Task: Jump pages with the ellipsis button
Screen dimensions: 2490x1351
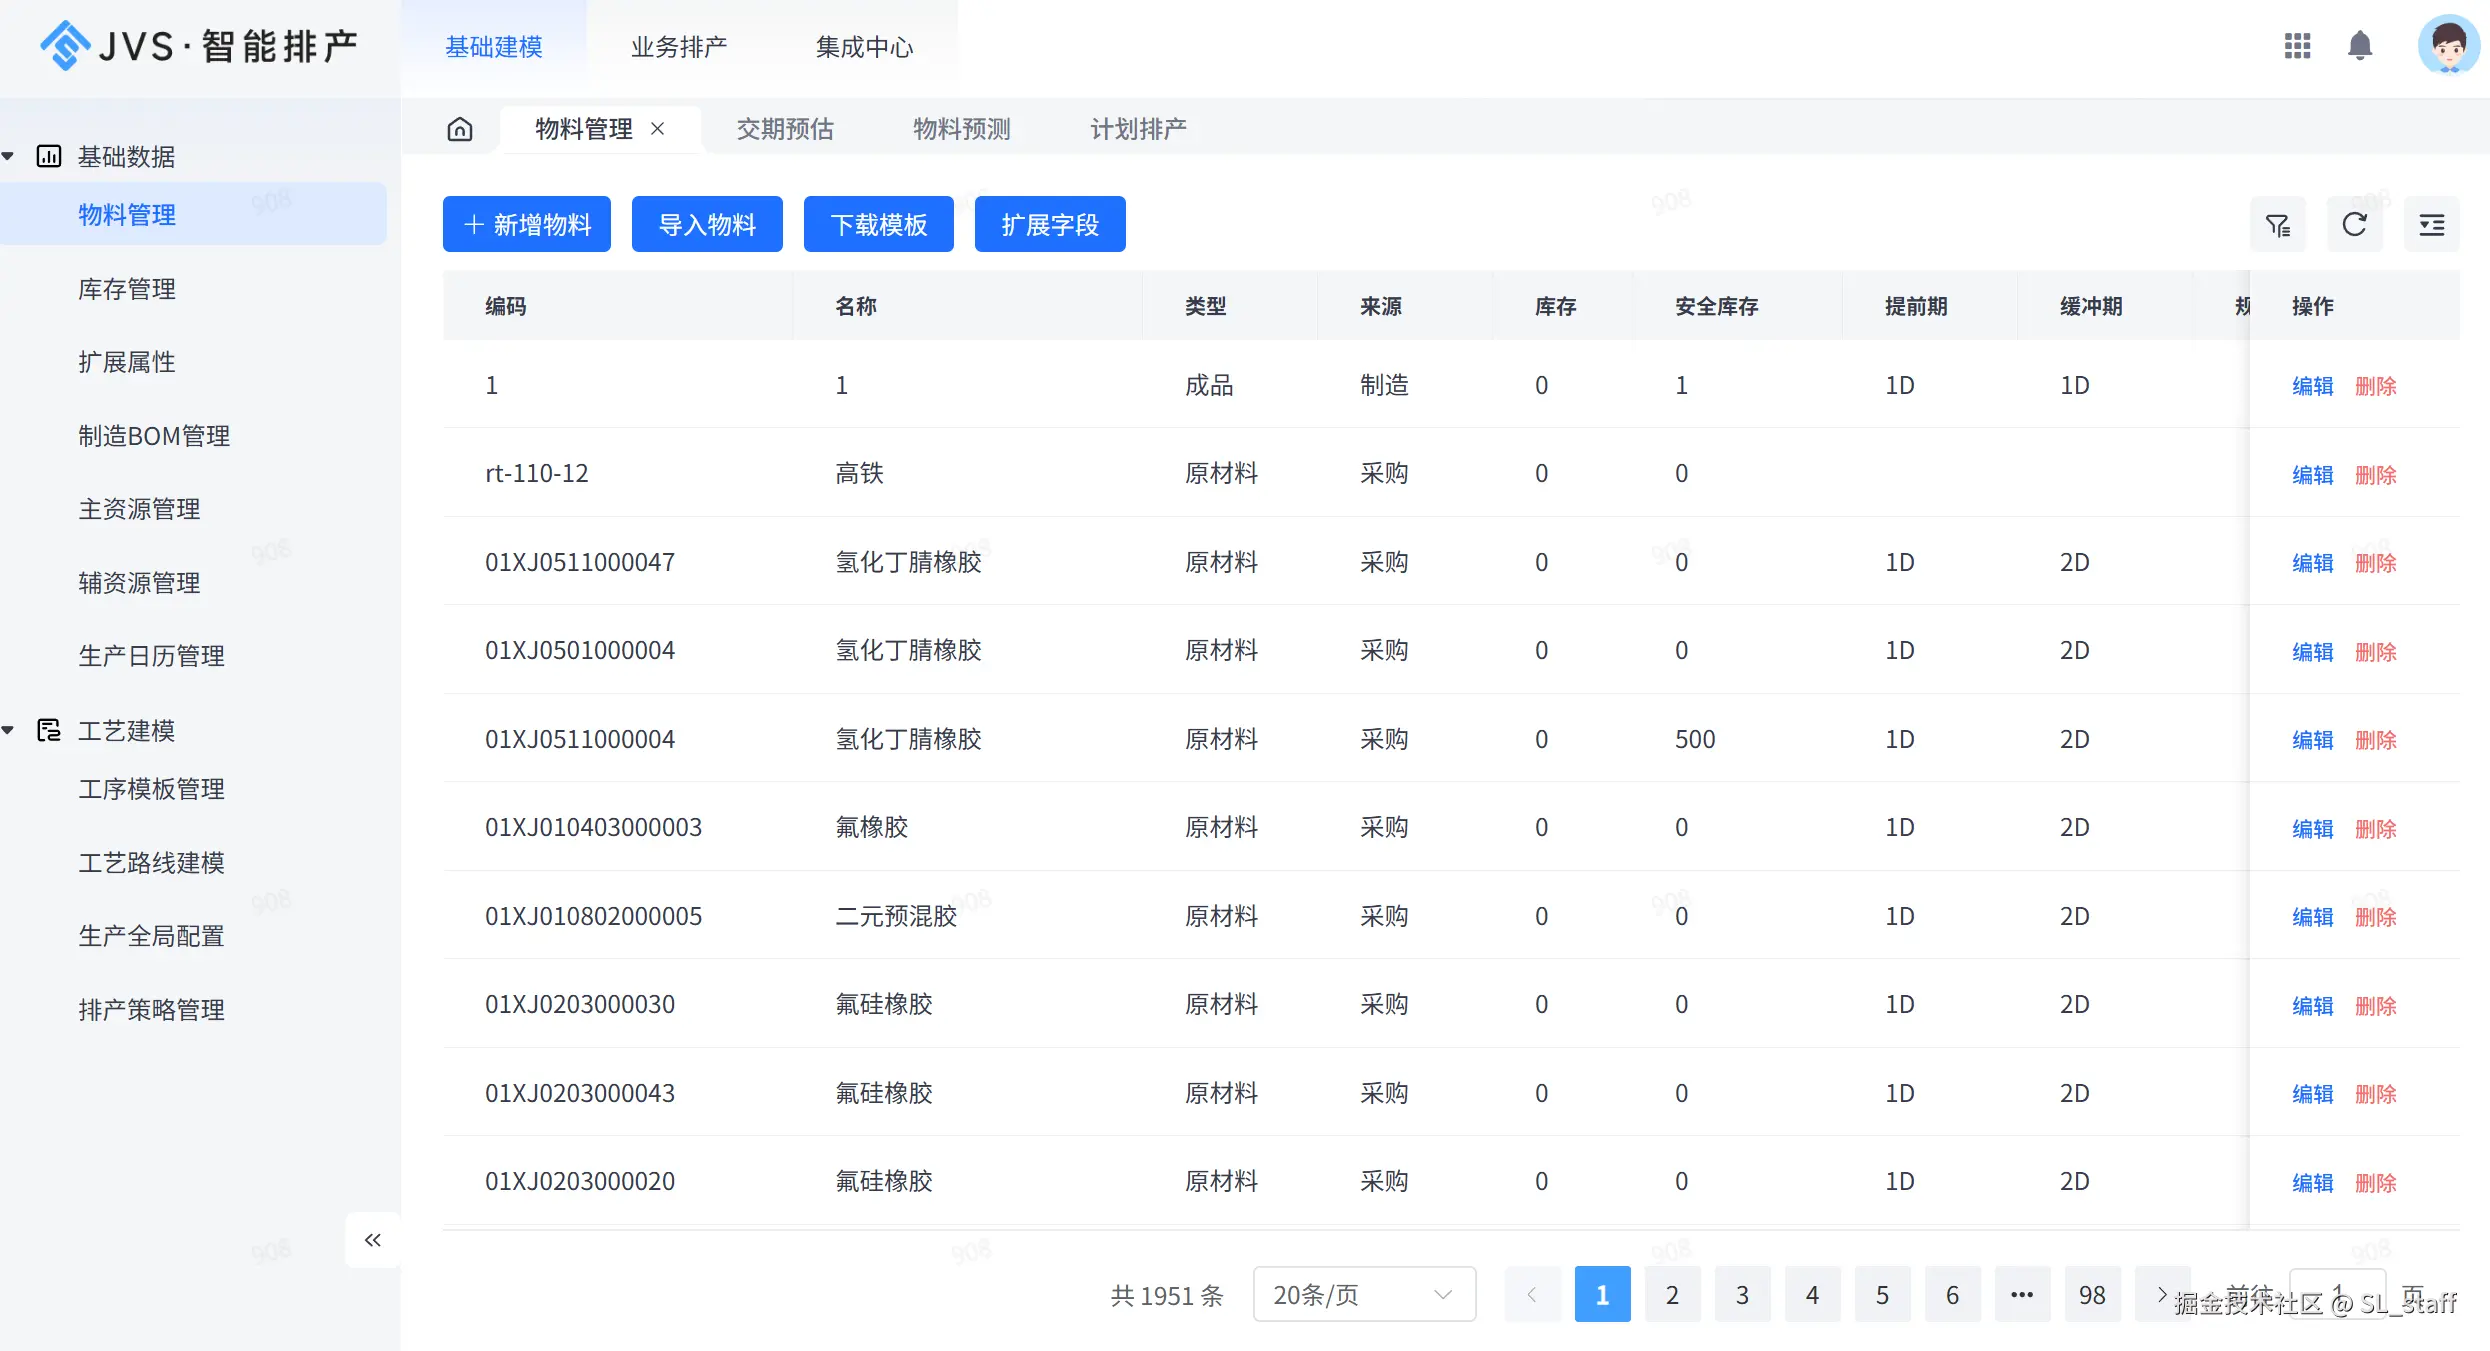Action: pos(2022,1295)
